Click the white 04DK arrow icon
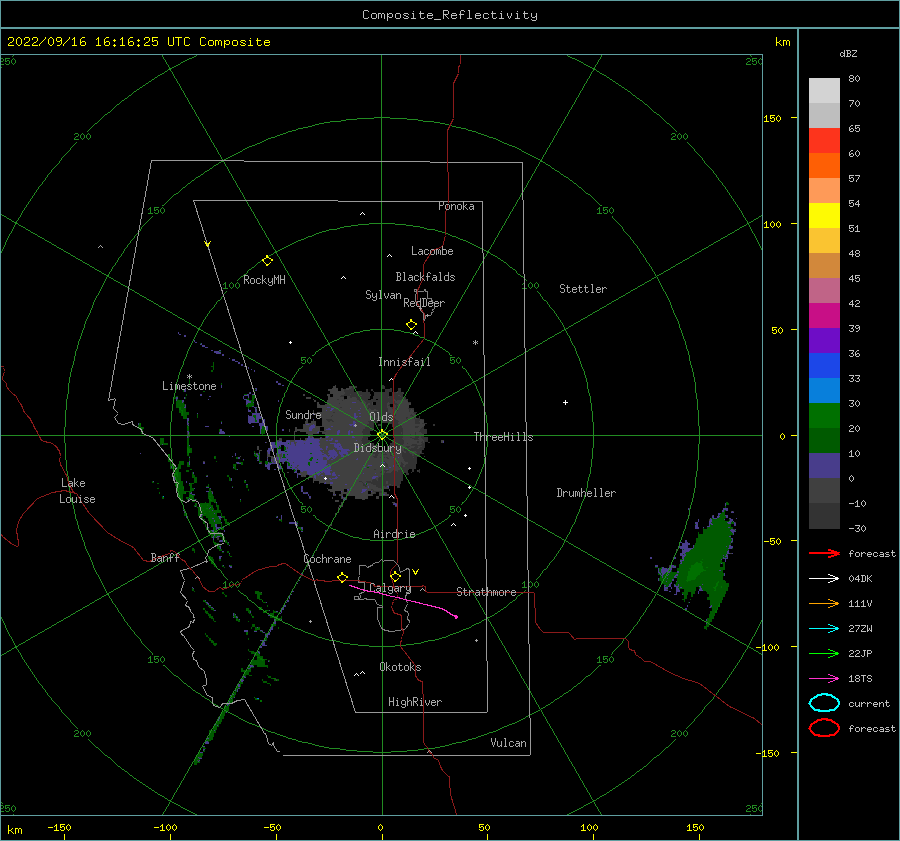Image resolution: width=900 pixels, height=841 pixels. 824,578
